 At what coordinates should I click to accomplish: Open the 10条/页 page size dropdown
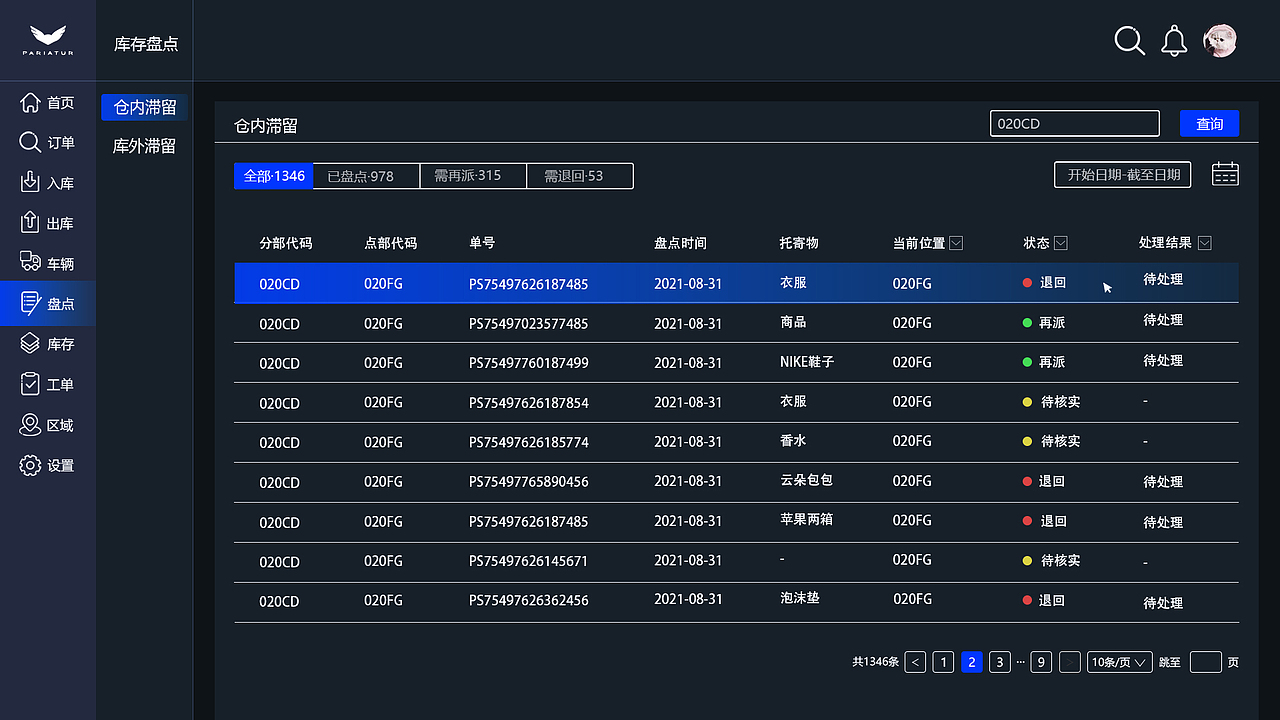click(1118, 662)
